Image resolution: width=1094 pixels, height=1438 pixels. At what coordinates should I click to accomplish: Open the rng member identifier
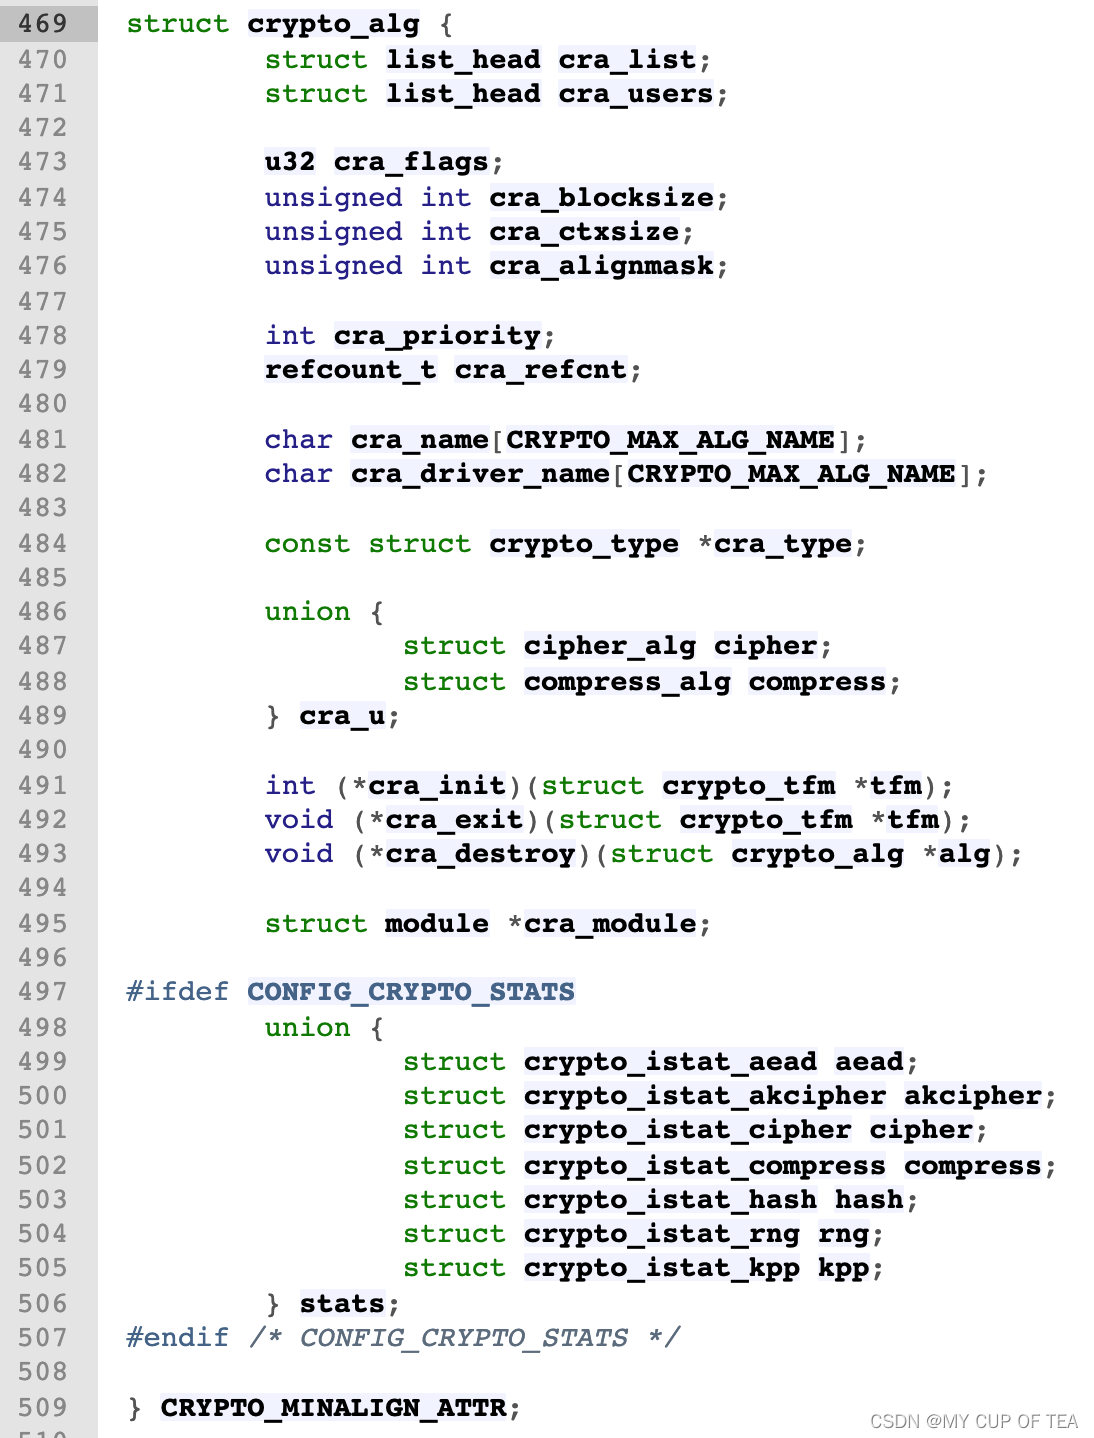844,1234
